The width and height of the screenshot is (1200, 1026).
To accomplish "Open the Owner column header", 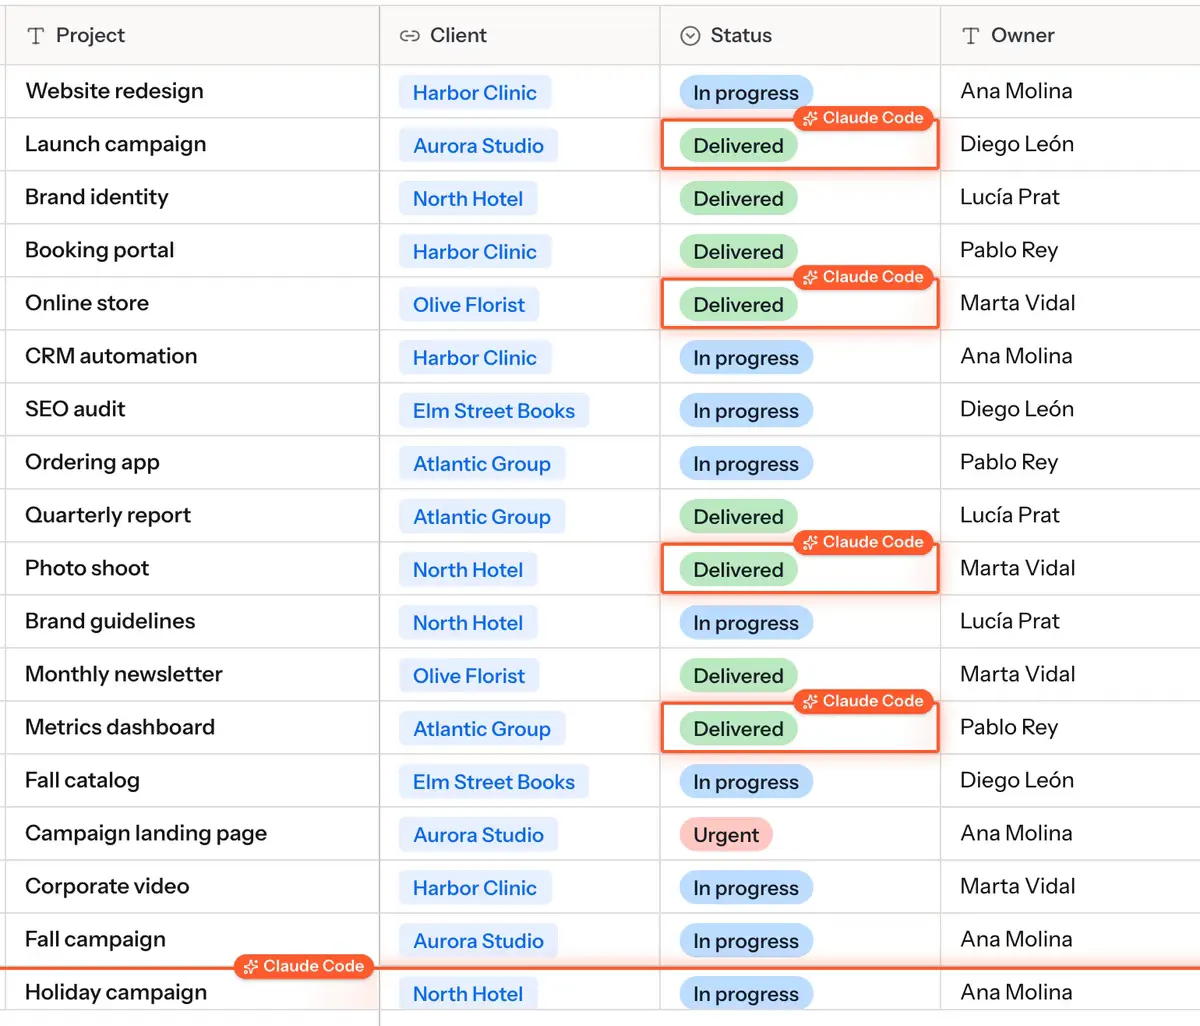I will 1070,36.
